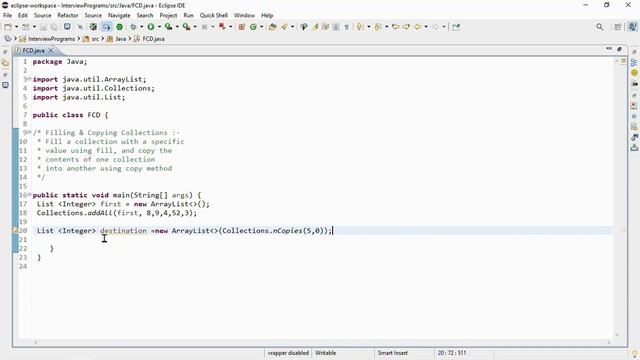Click the word destination on line 20
Viewport: 640px width, 360px height.
coord(123,231)
